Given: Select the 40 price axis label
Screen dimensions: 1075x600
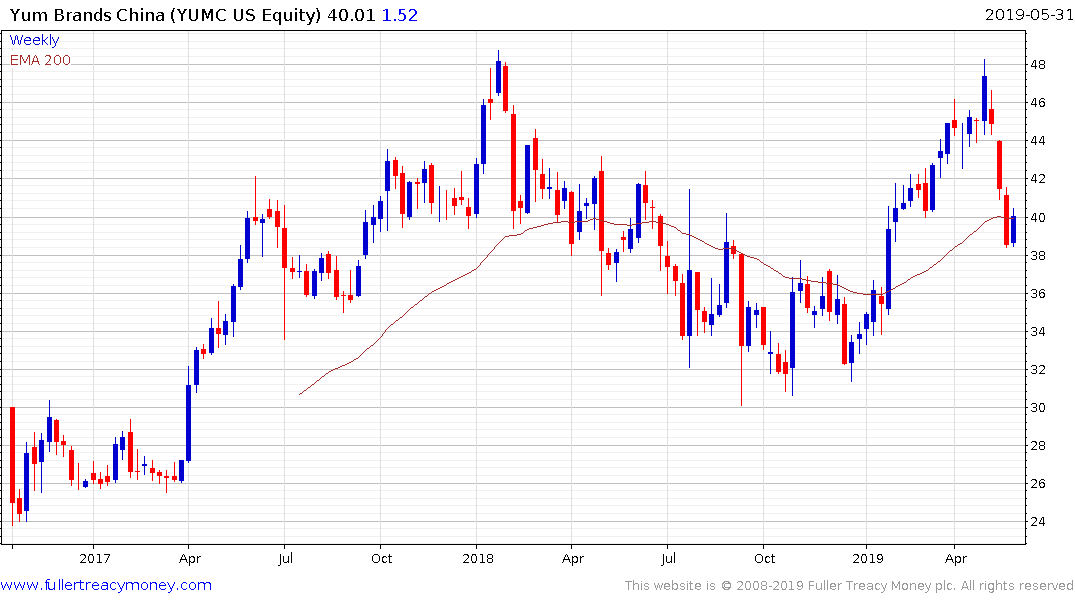Looking at the screenshot, I should coord(1037,218).
